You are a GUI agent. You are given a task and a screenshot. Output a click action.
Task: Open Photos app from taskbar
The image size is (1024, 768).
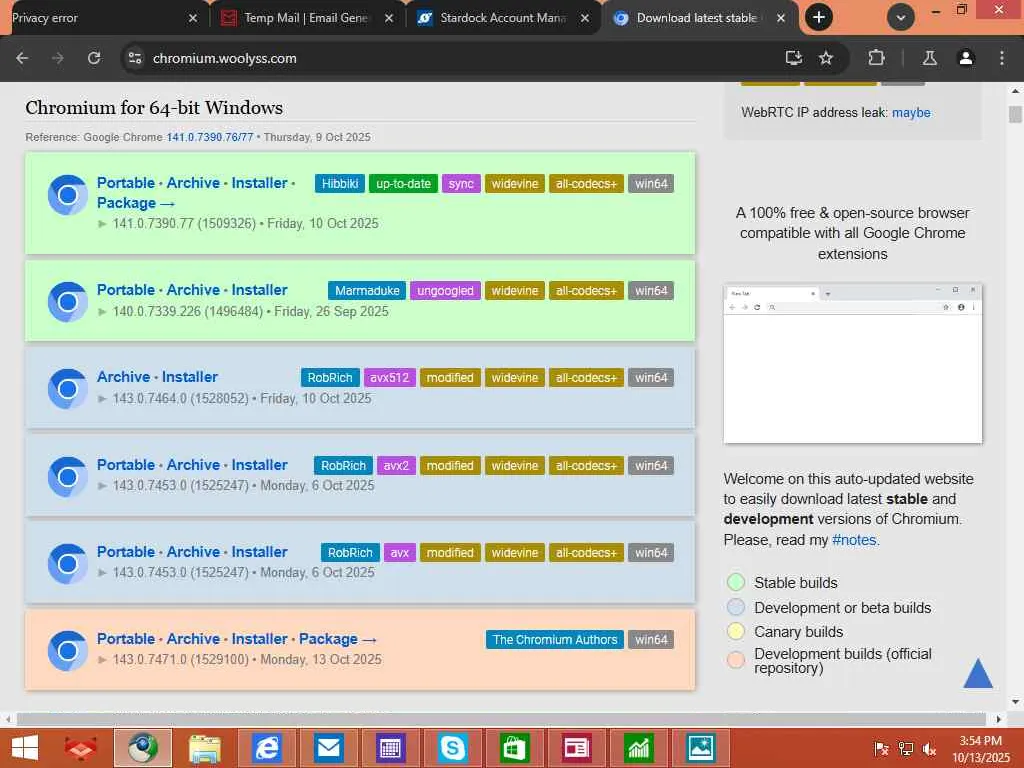[x=700, y=748]
